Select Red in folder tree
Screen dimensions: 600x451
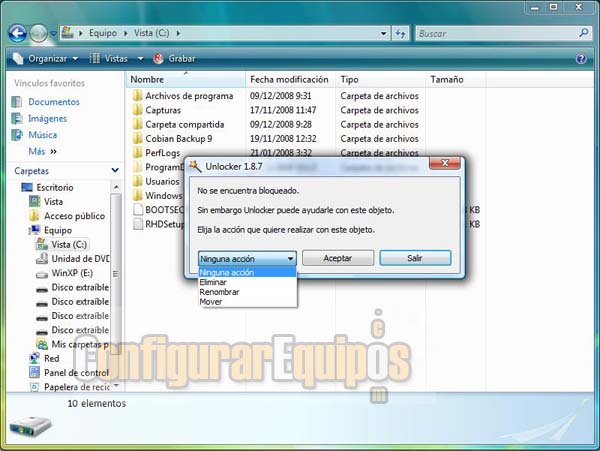coord(51,358)
